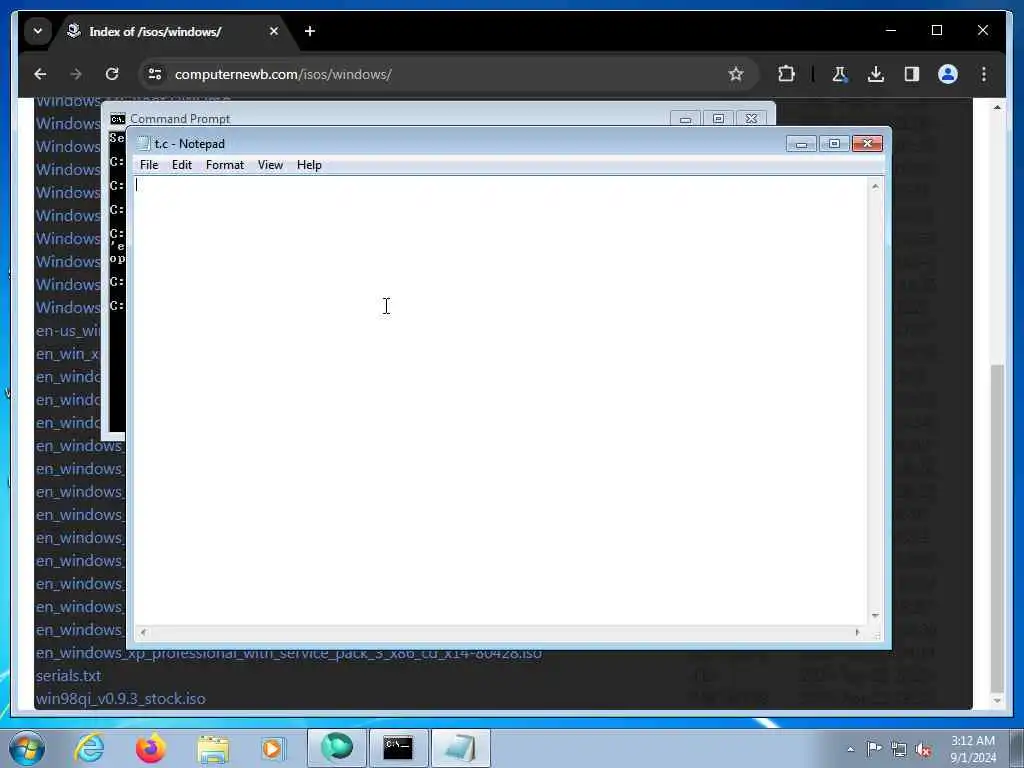The image size is (1024, 768).
Task: Click the Show desktop strip
Action: tap(1017, 748)
